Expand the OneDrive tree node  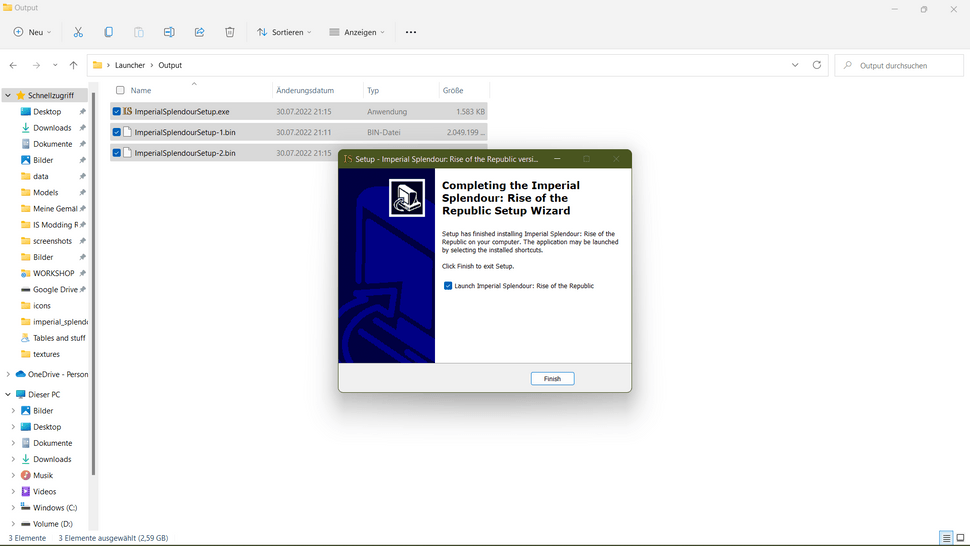point(8,374)
